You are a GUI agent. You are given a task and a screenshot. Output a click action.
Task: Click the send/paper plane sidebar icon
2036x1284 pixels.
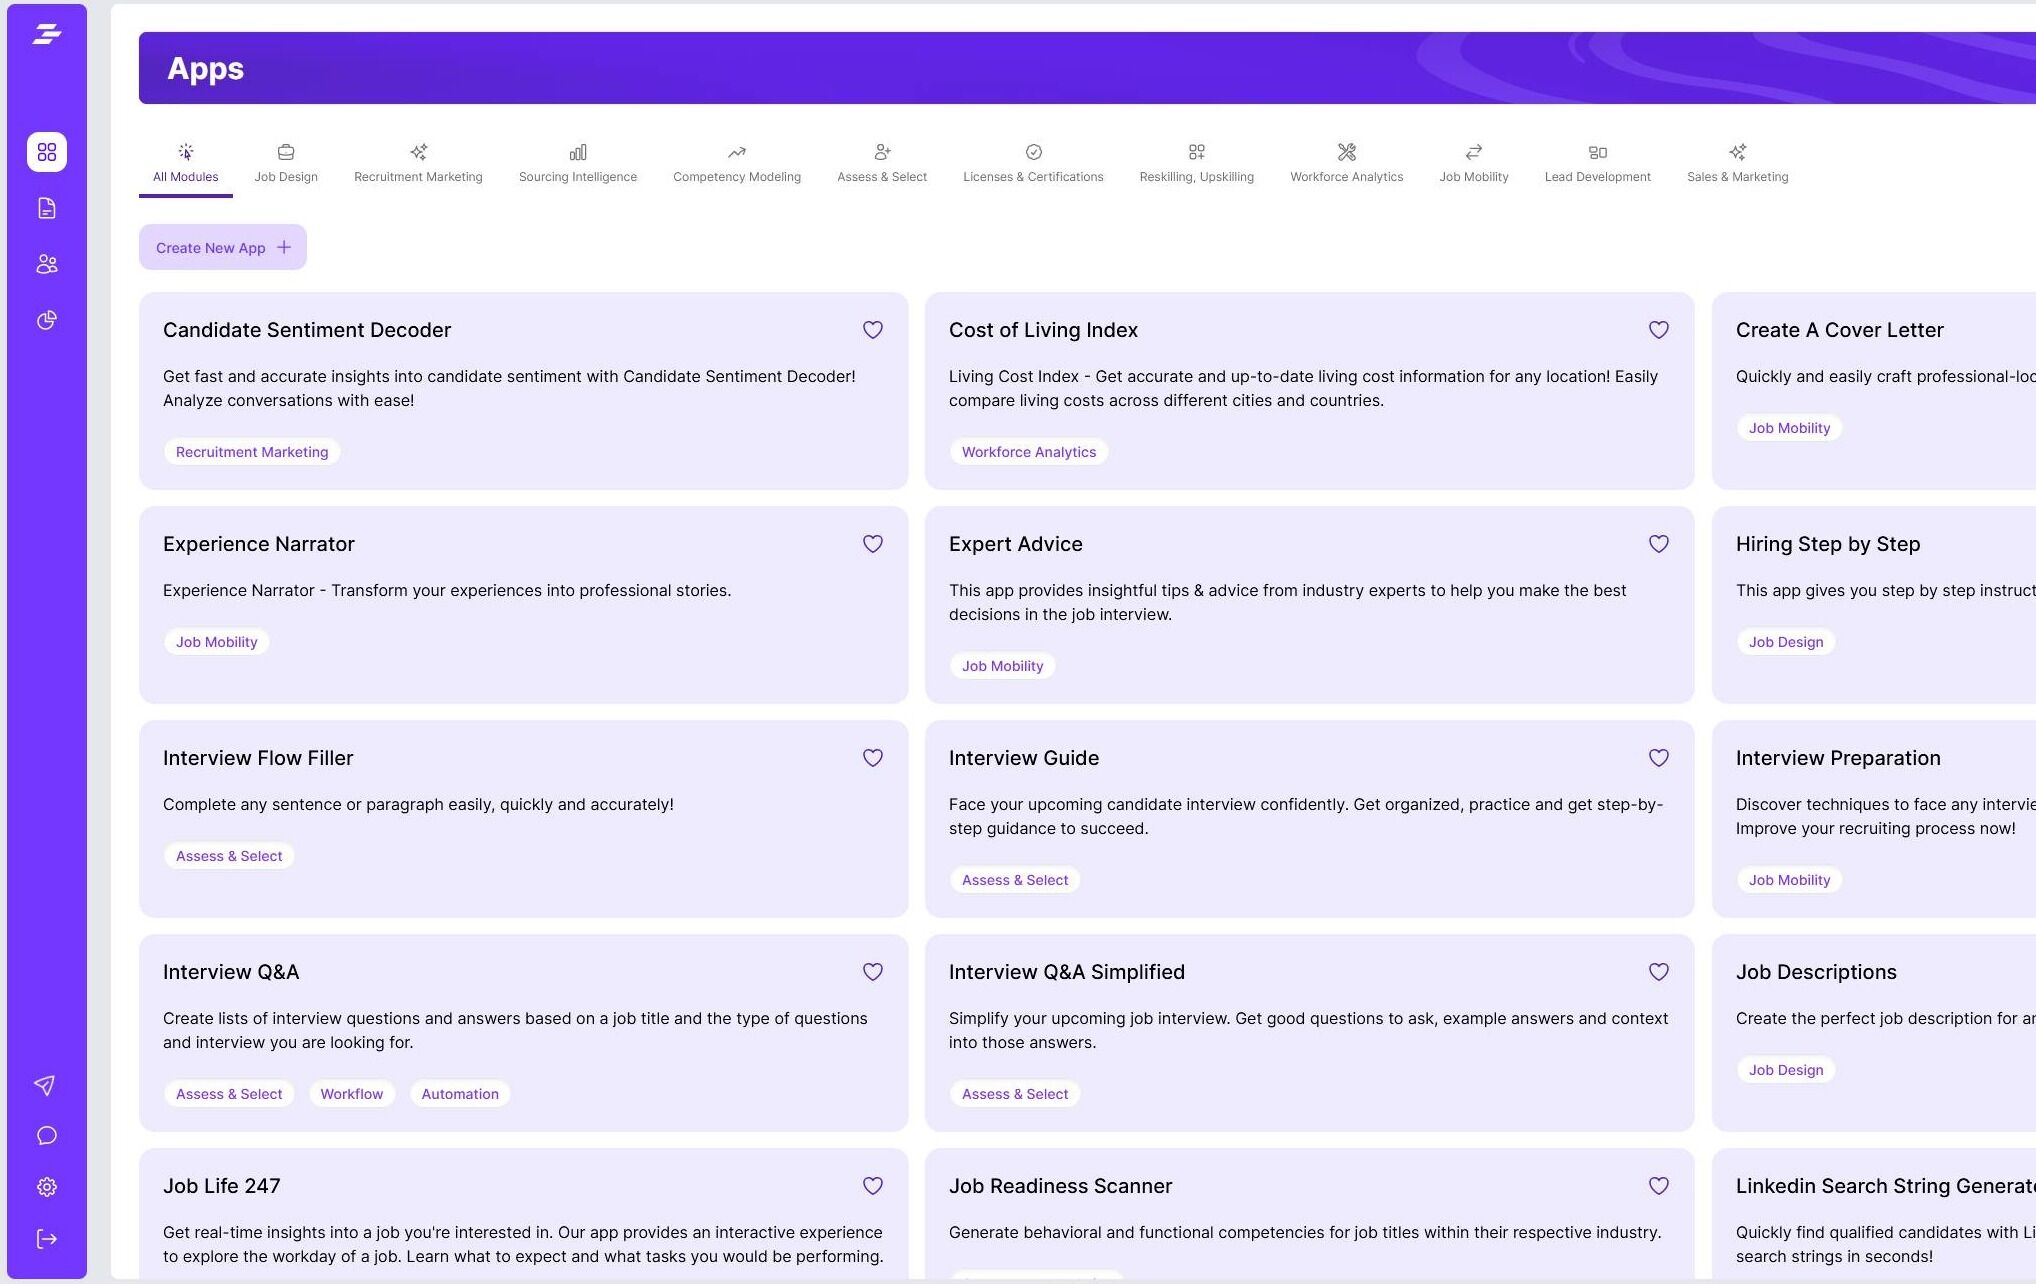46,1085
